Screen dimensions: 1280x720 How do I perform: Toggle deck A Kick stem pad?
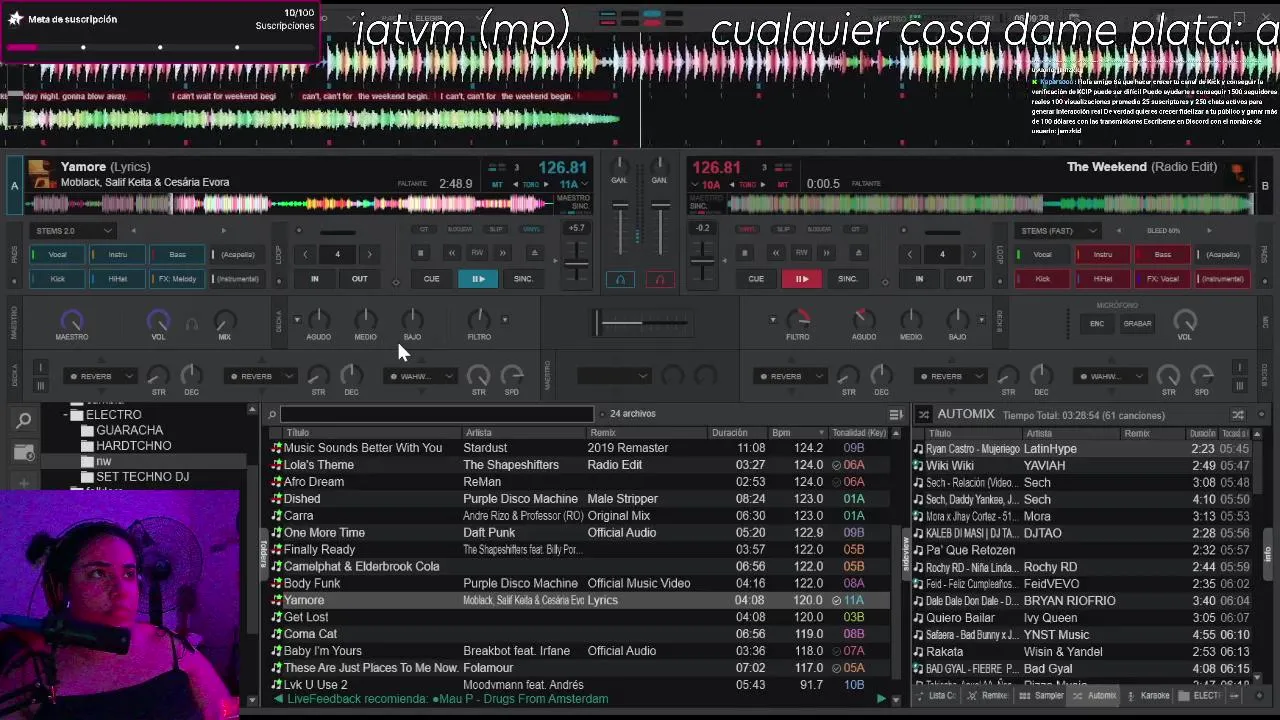pos(57,279)
